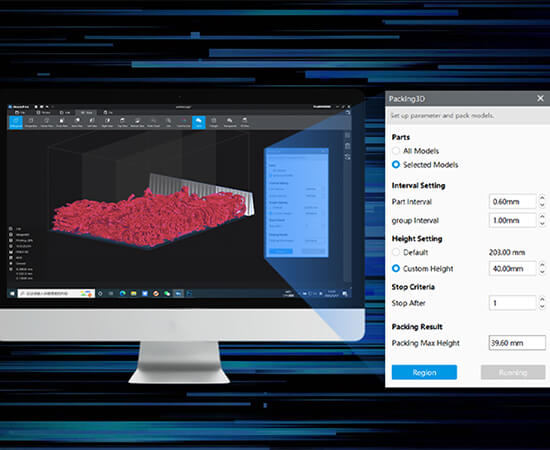Click the Packing Max Height 39.60 mm field
Image resolution: width=550 pixels, height=450 pixels.
tap(517, 343)
